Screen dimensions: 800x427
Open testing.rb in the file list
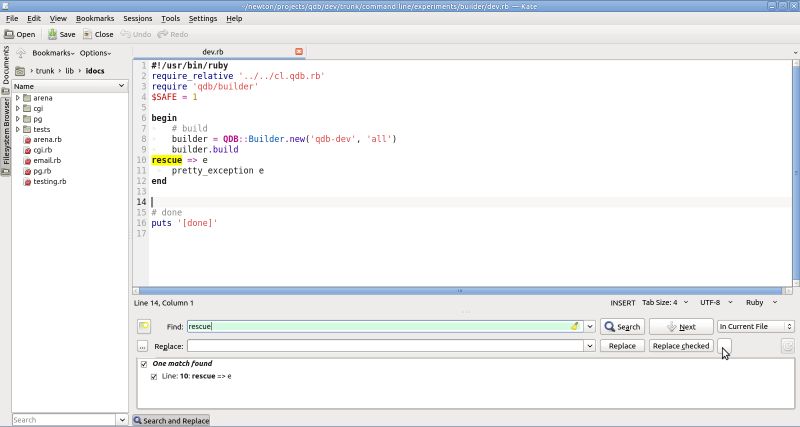(49, 181)
